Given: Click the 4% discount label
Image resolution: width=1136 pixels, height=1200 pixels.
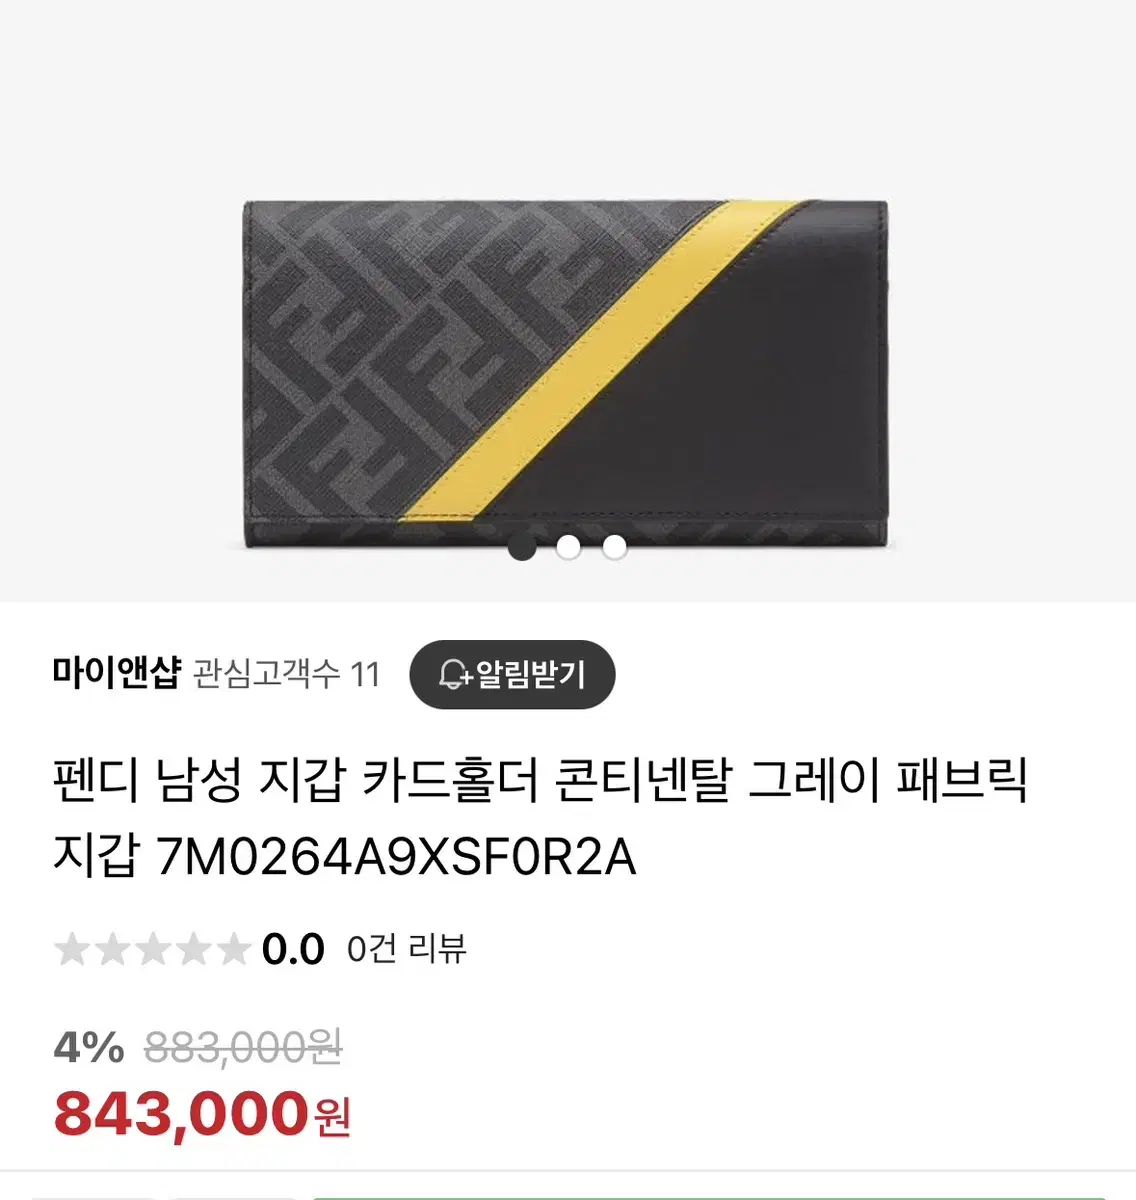Looking at the screenshot, I should [x=89, y=1048].
